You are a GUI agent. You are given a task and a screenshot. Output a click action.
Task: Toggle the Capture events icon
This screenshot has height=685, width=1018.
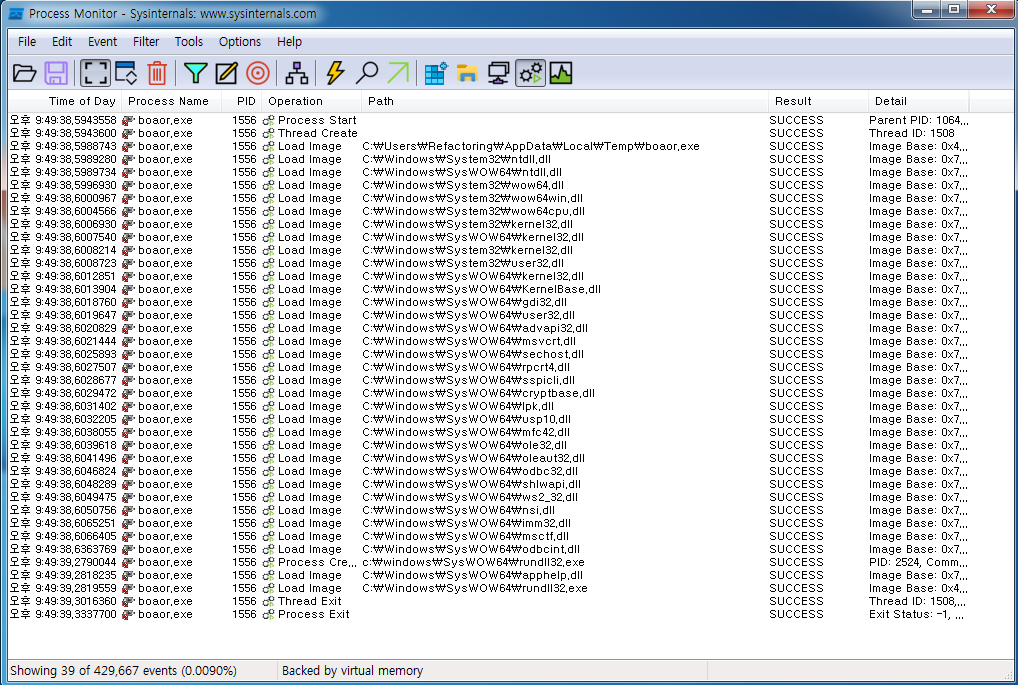(x=95, y=73)
